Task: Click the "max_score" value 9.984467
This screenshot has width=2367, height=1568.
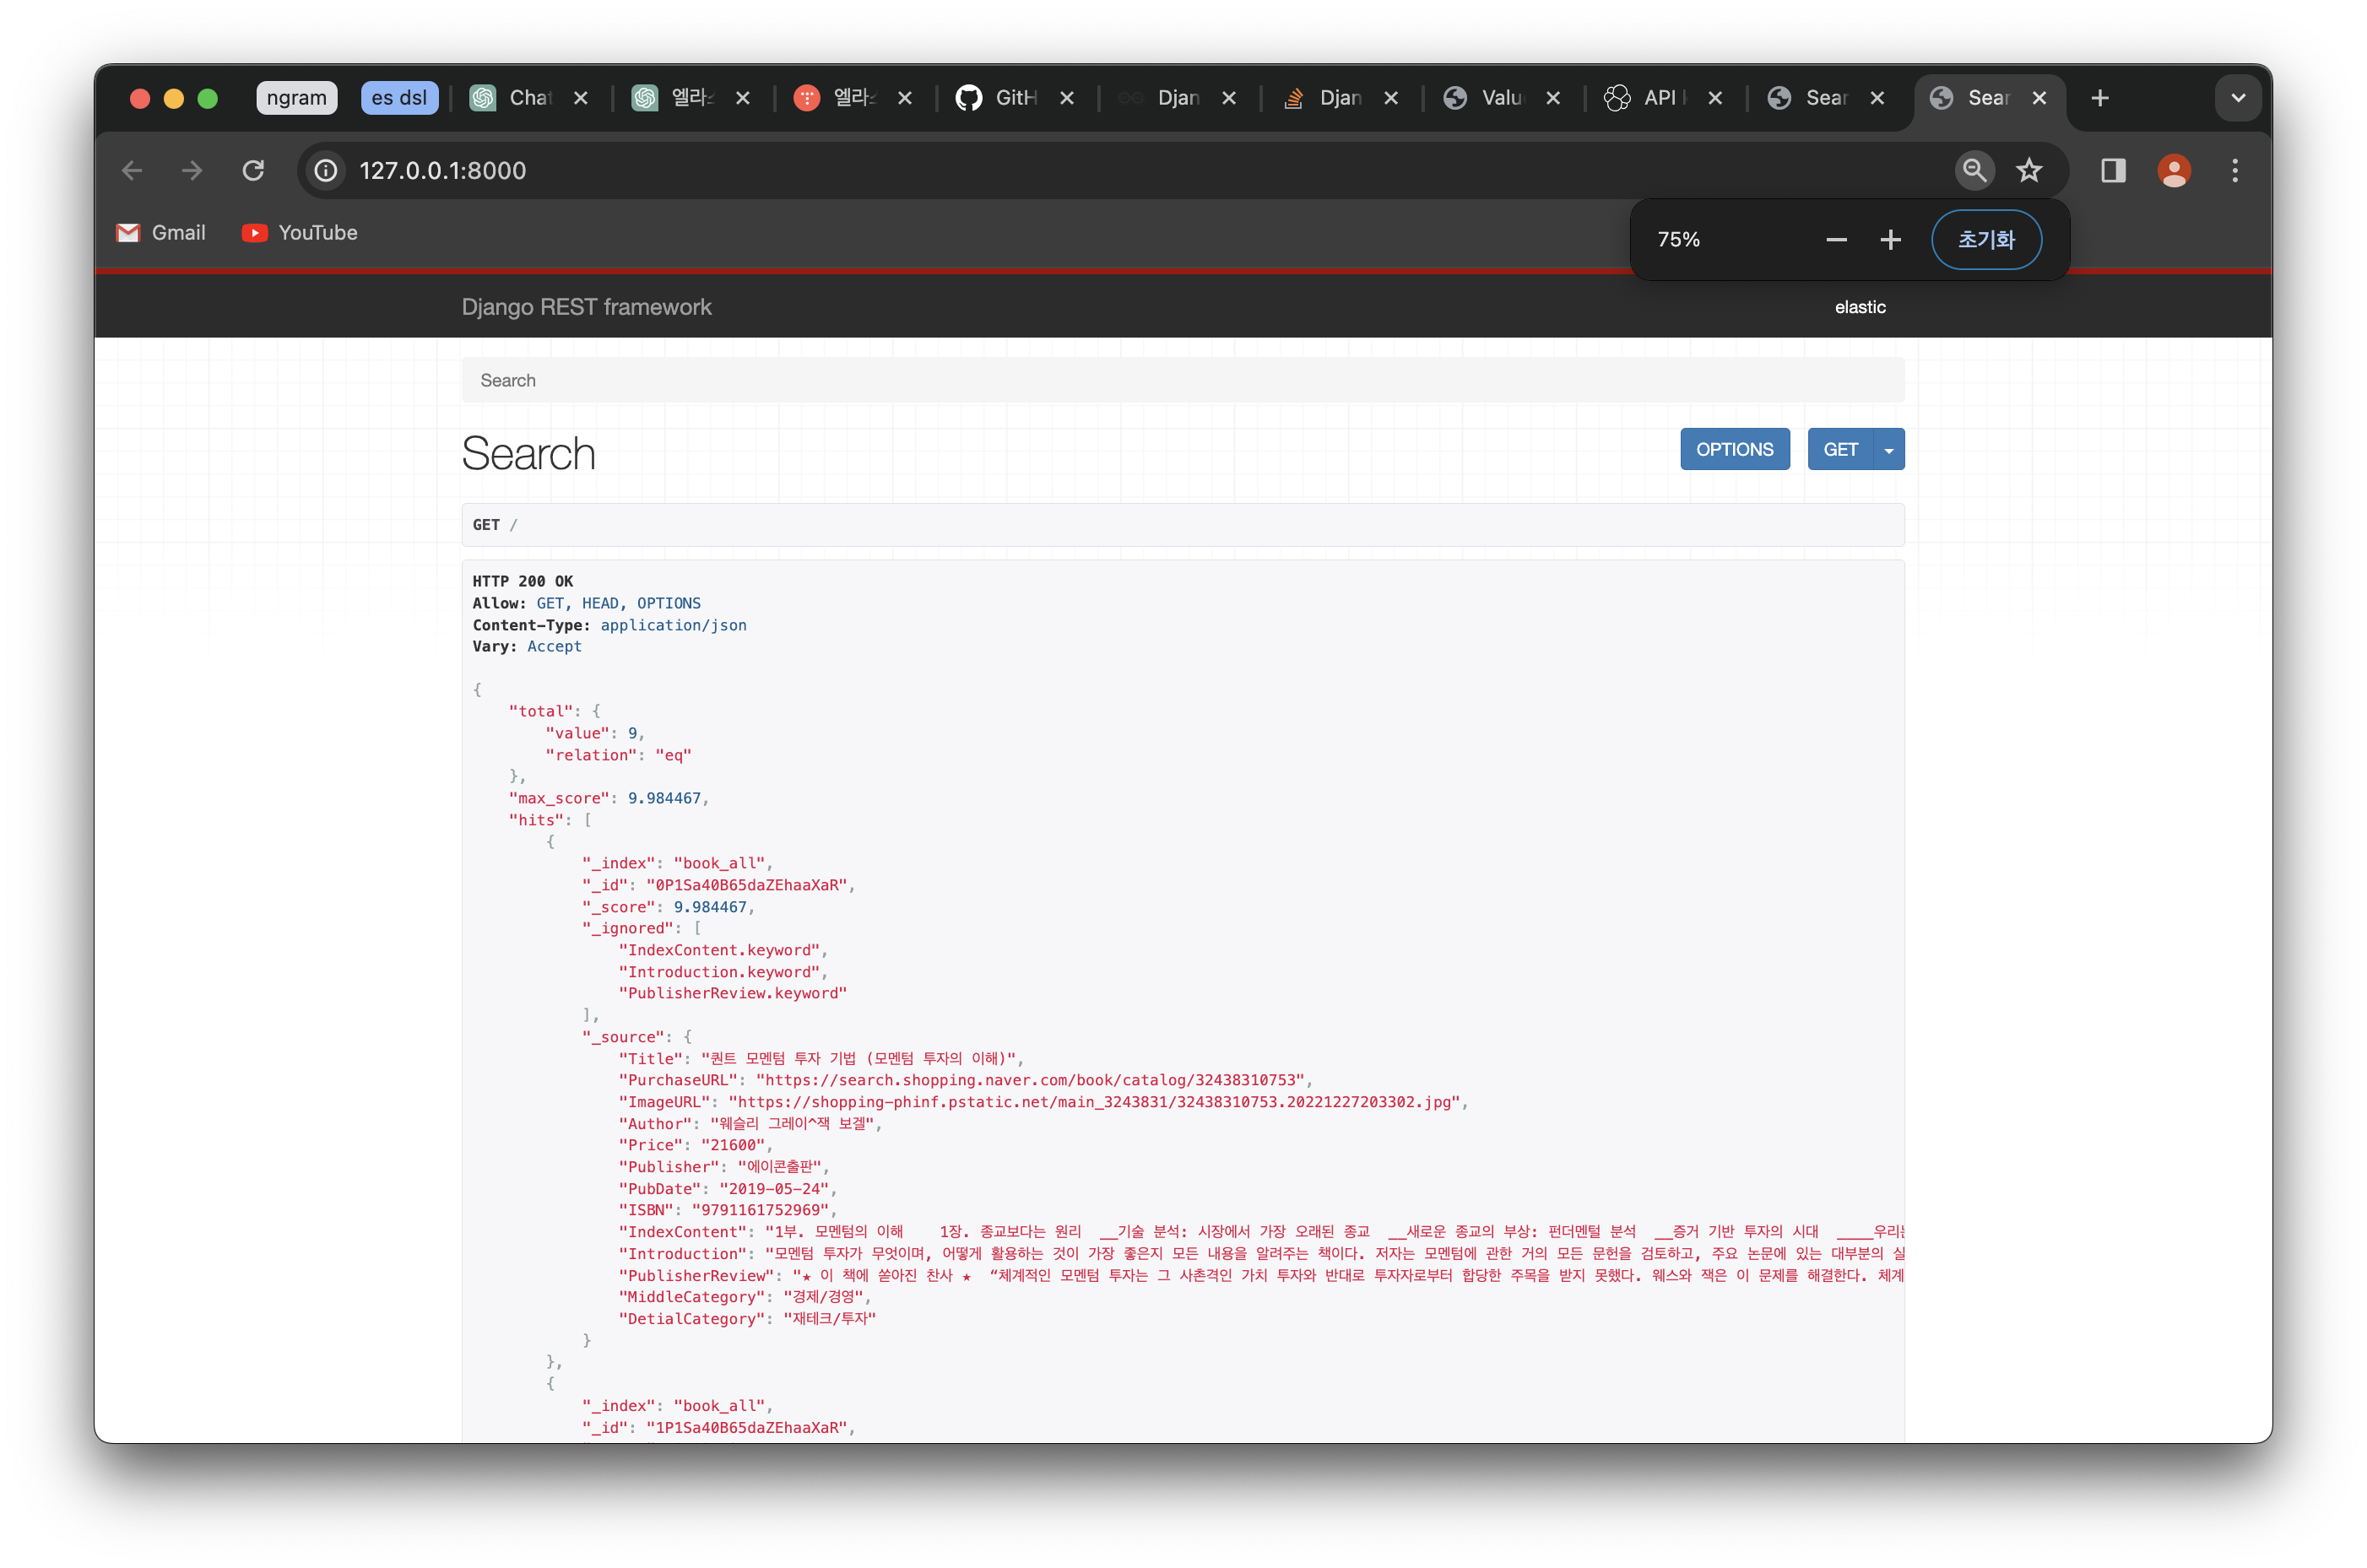Action: pos(664,798)
